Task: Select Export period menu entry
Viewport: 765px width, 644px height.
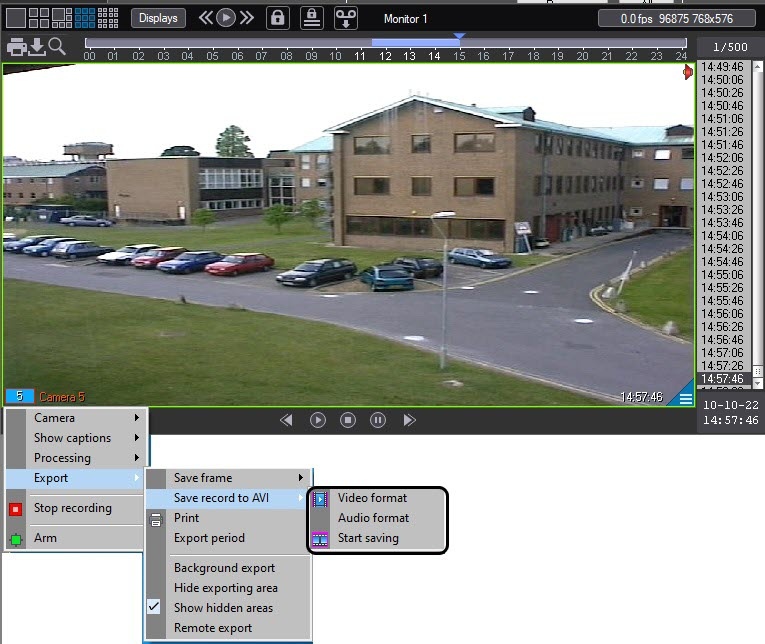Action: coord(209,538)
